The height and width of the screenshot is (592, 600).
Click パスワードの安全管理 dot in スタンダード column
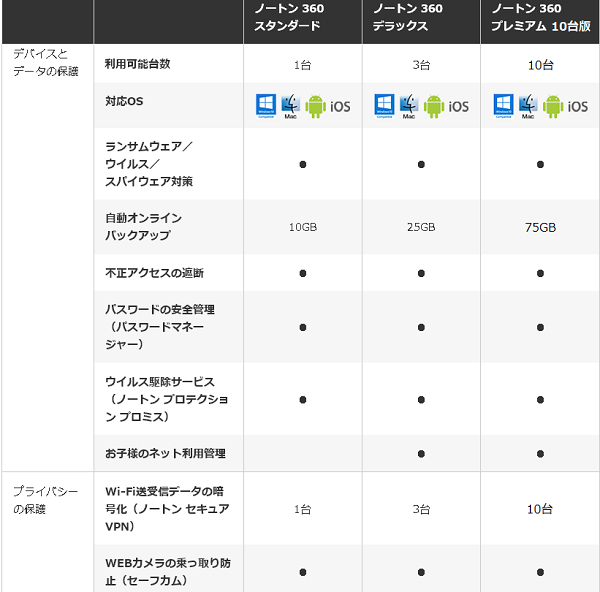click(x=303, y=328)
